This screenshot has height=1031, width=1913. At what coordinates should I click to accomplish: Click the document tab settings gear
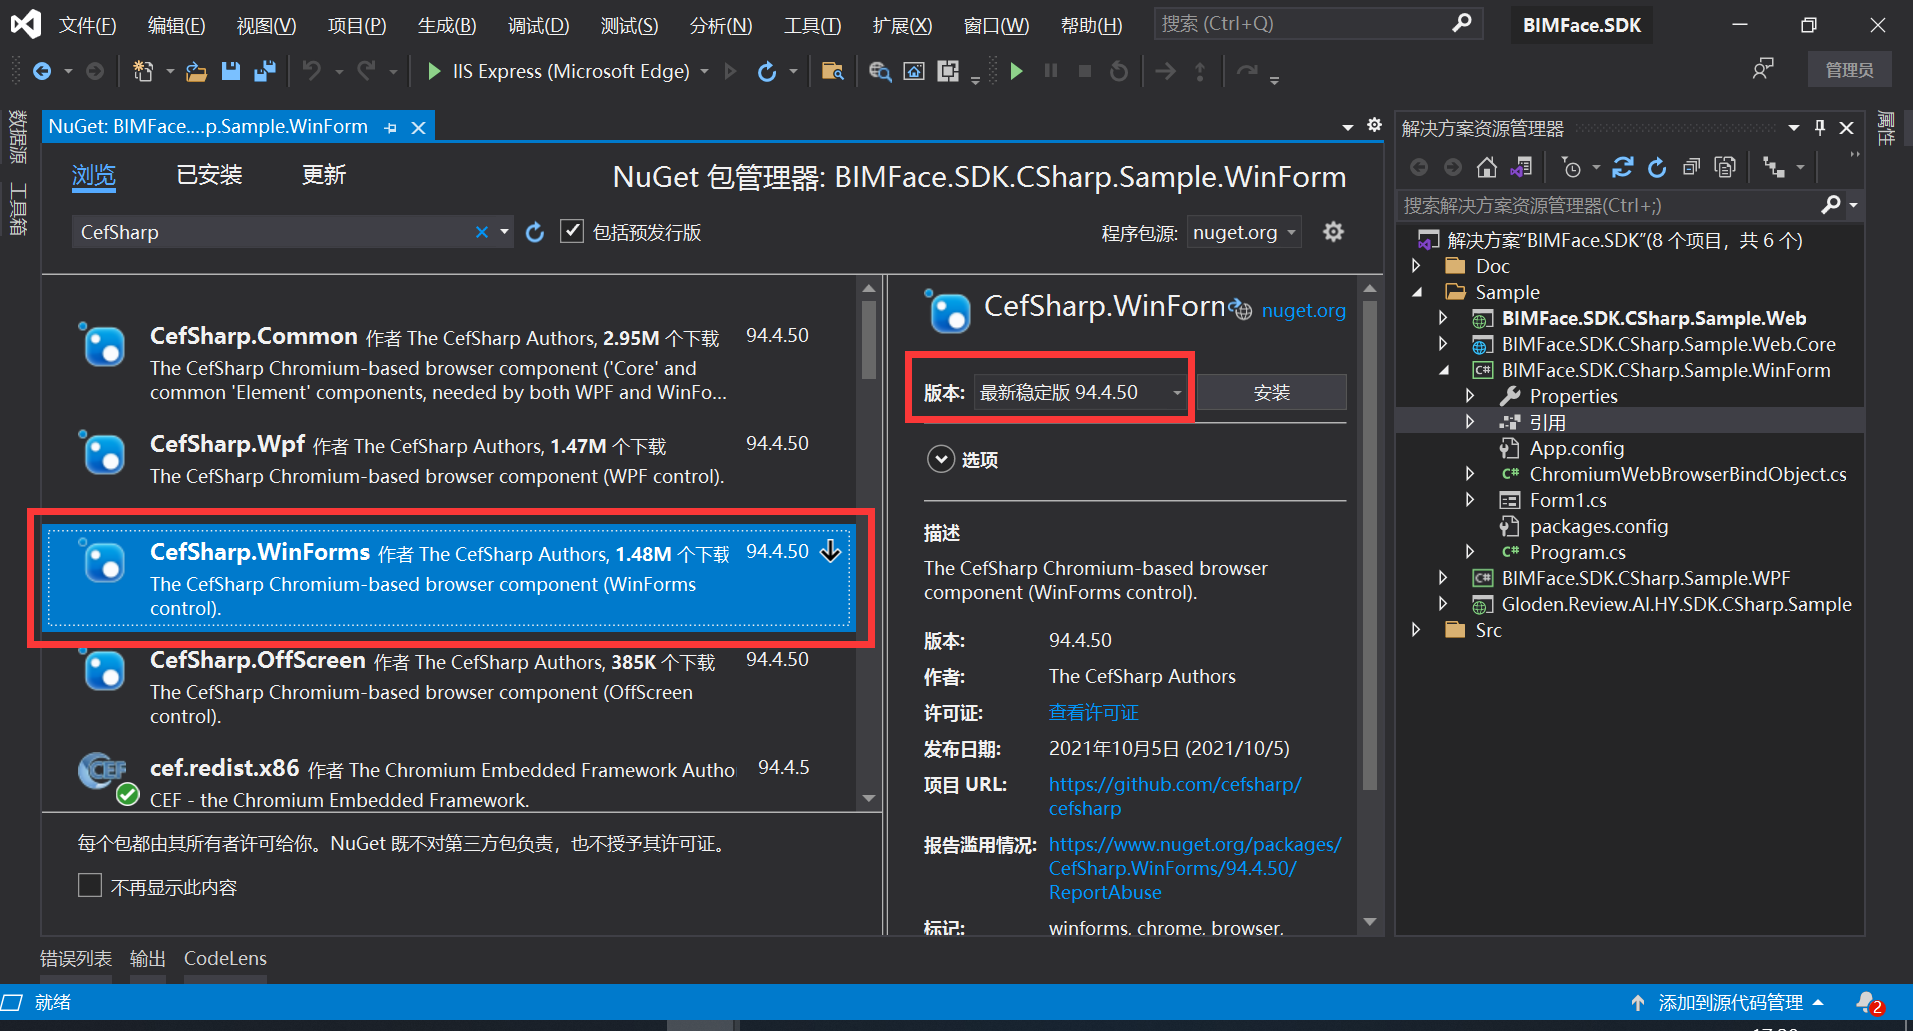(1375, 125)
